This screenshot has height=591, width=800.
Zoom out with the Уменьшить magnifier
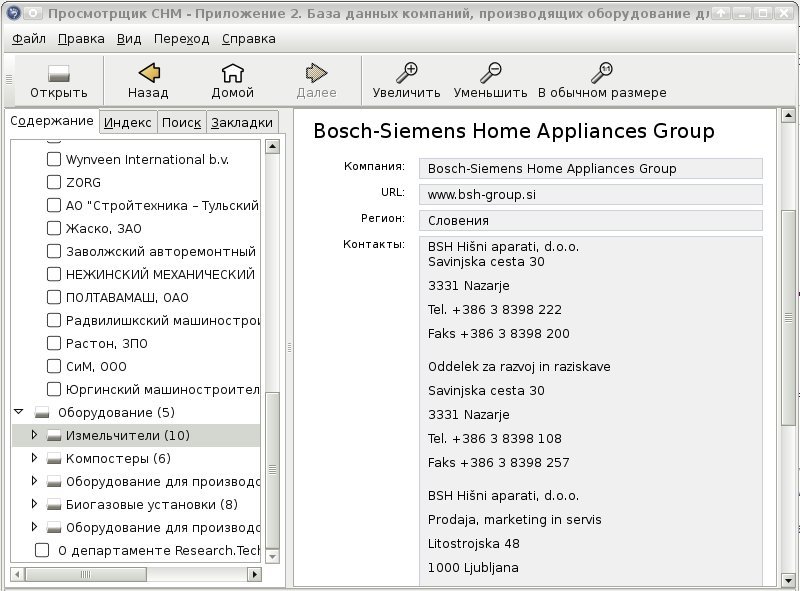coord(490,73)
